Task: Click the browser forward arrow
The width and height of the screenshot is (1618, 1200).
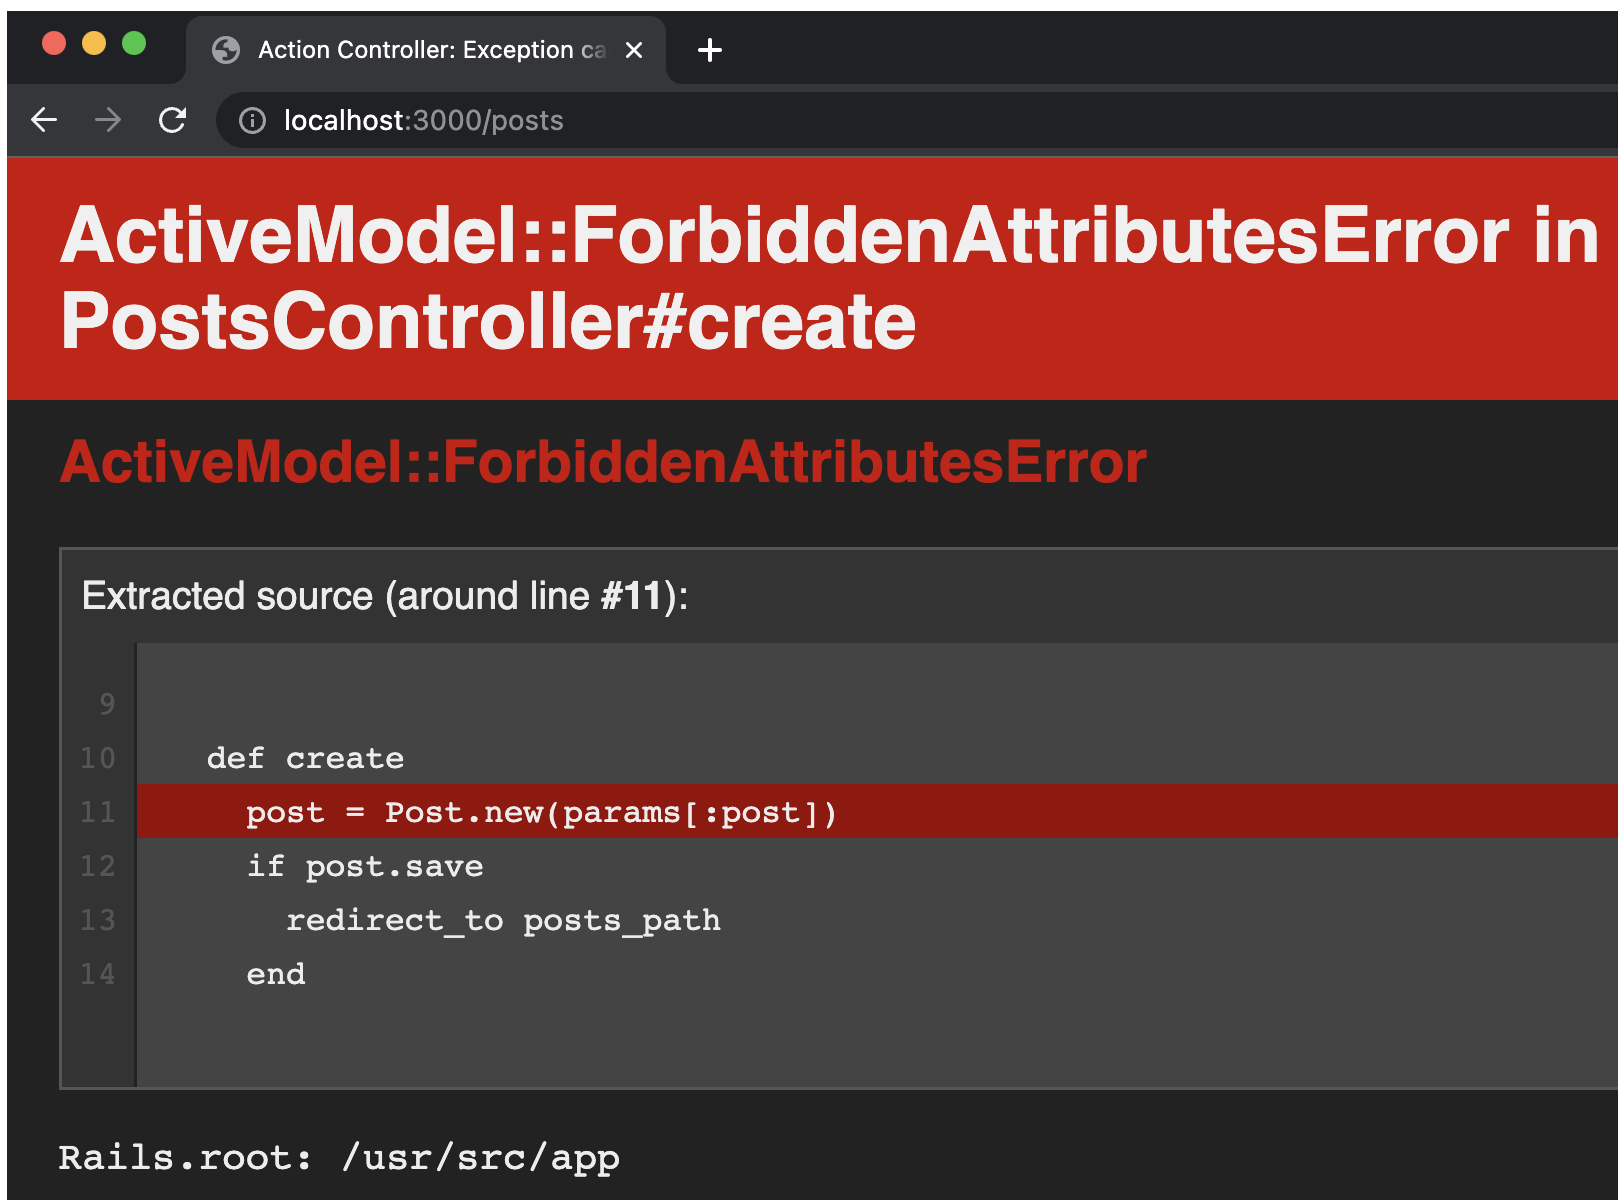Action: point(108,120)
